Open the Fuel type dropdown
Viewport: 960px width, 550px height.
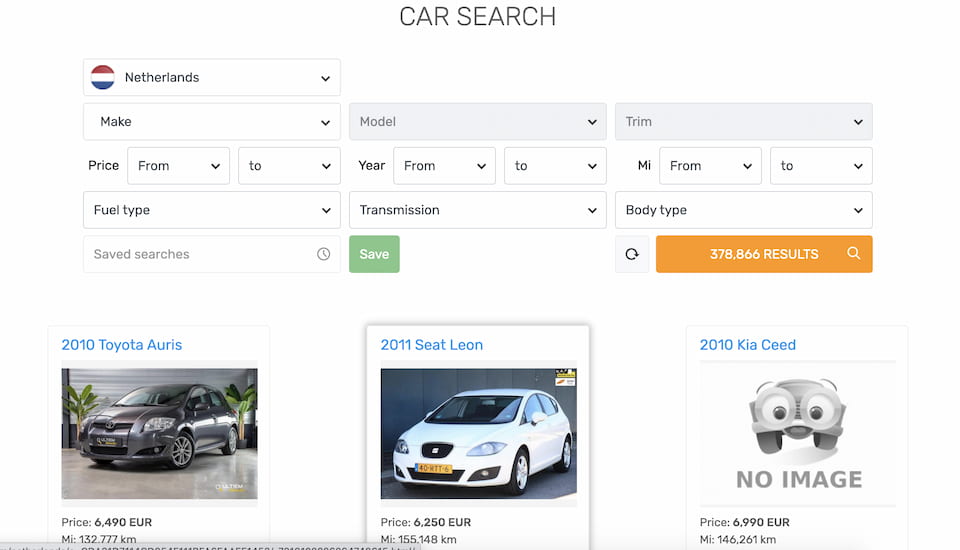pyautogui.click(x=212, y=210)
